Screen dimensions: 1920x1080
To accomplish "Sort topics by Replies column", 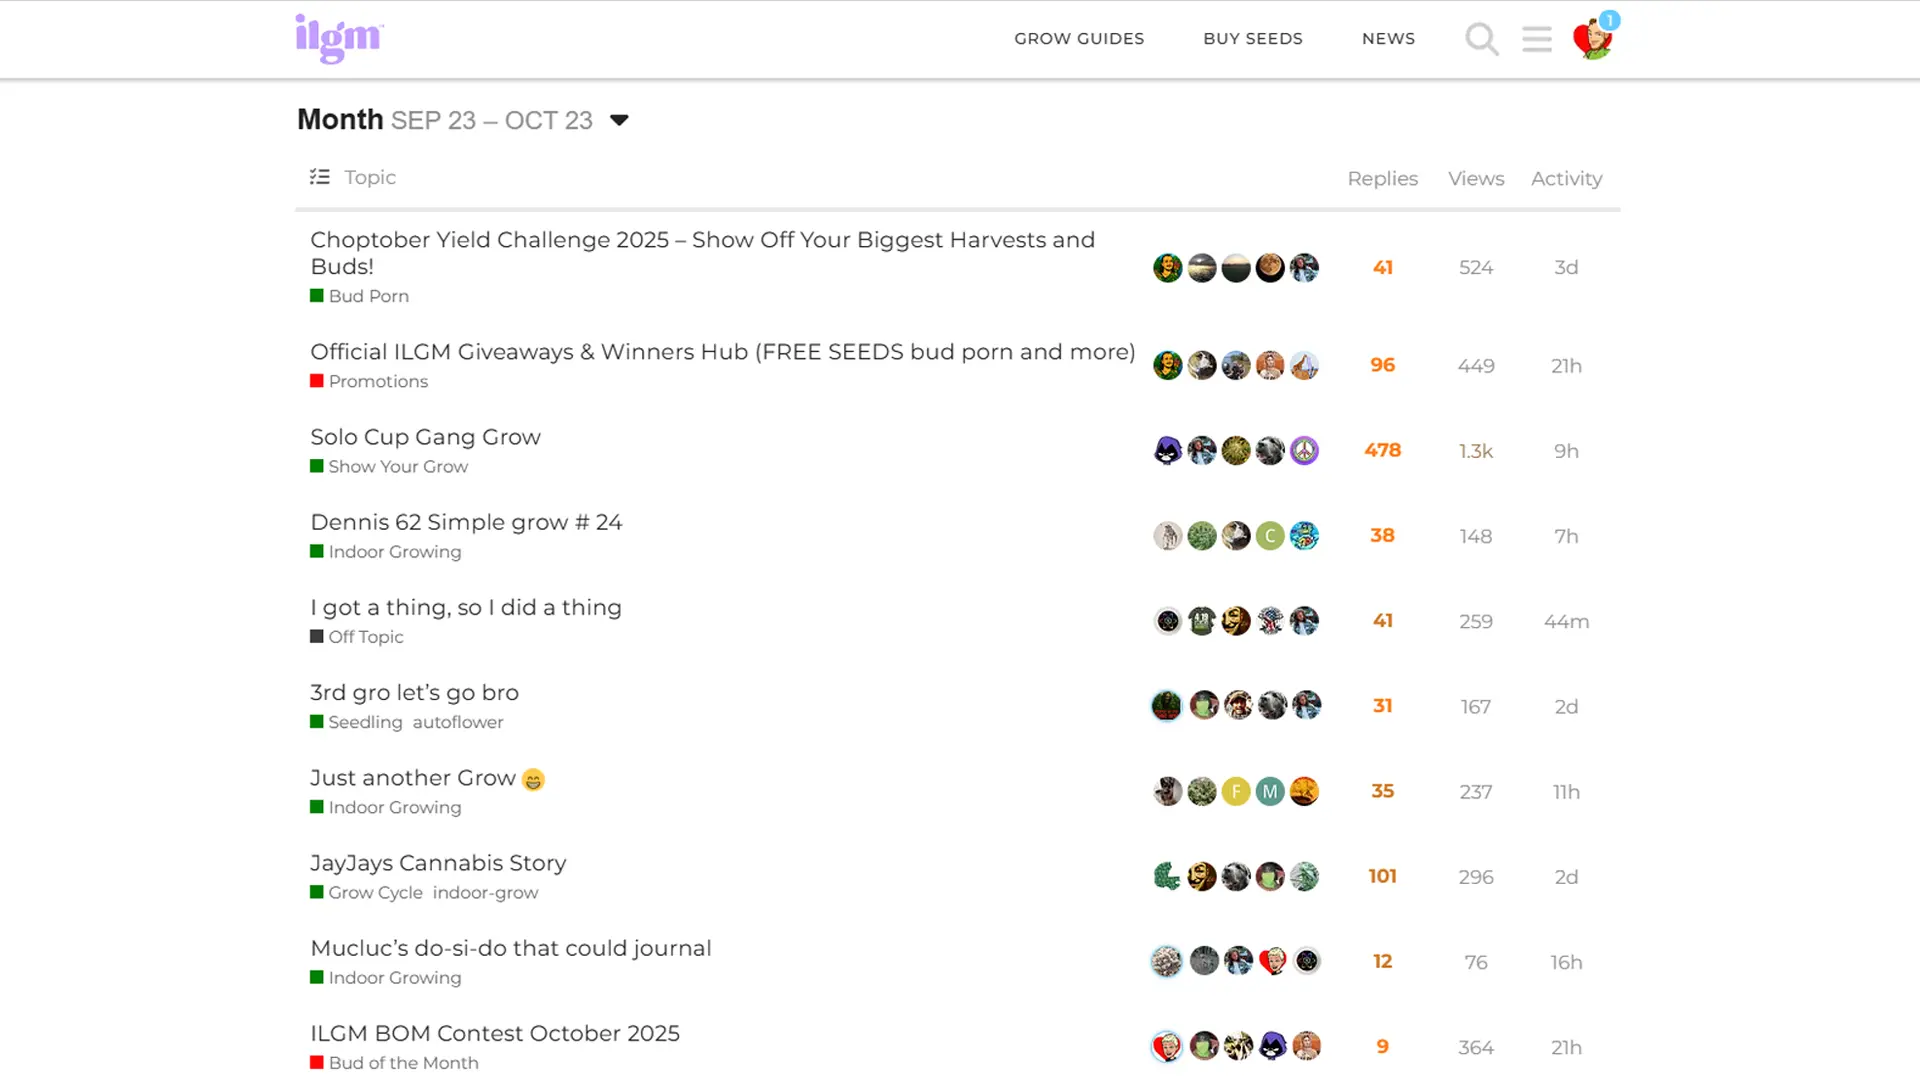I will [1382, 178].
